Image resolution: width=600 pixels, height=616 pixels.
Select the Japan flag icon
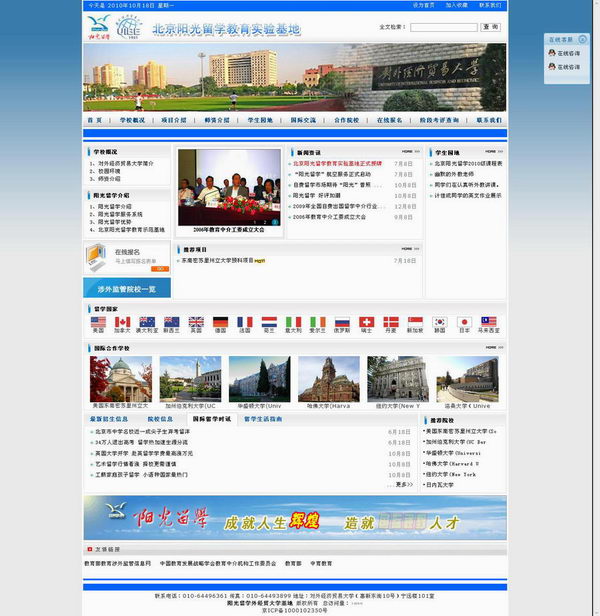pos(464,322)
